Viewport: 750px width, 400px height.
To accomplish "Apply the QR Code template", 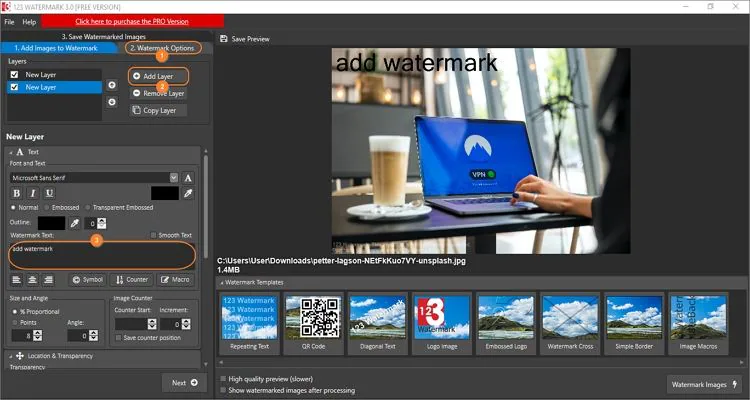I will click(x=313, y=323).
